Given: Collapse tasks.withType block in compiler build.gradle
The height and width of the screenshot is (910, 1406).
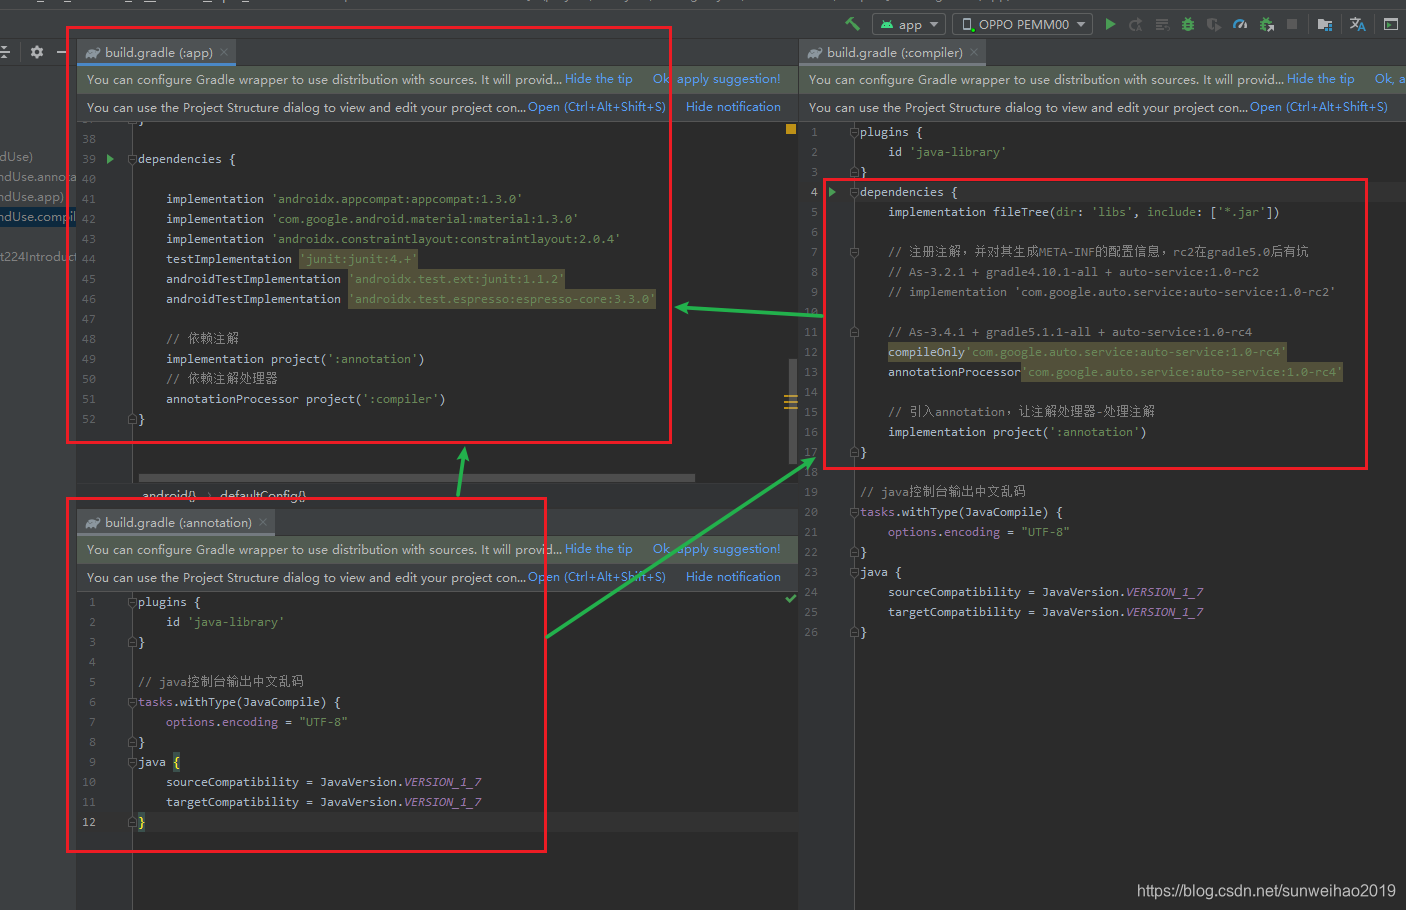Looking at the screenshot, I should 854,512.
